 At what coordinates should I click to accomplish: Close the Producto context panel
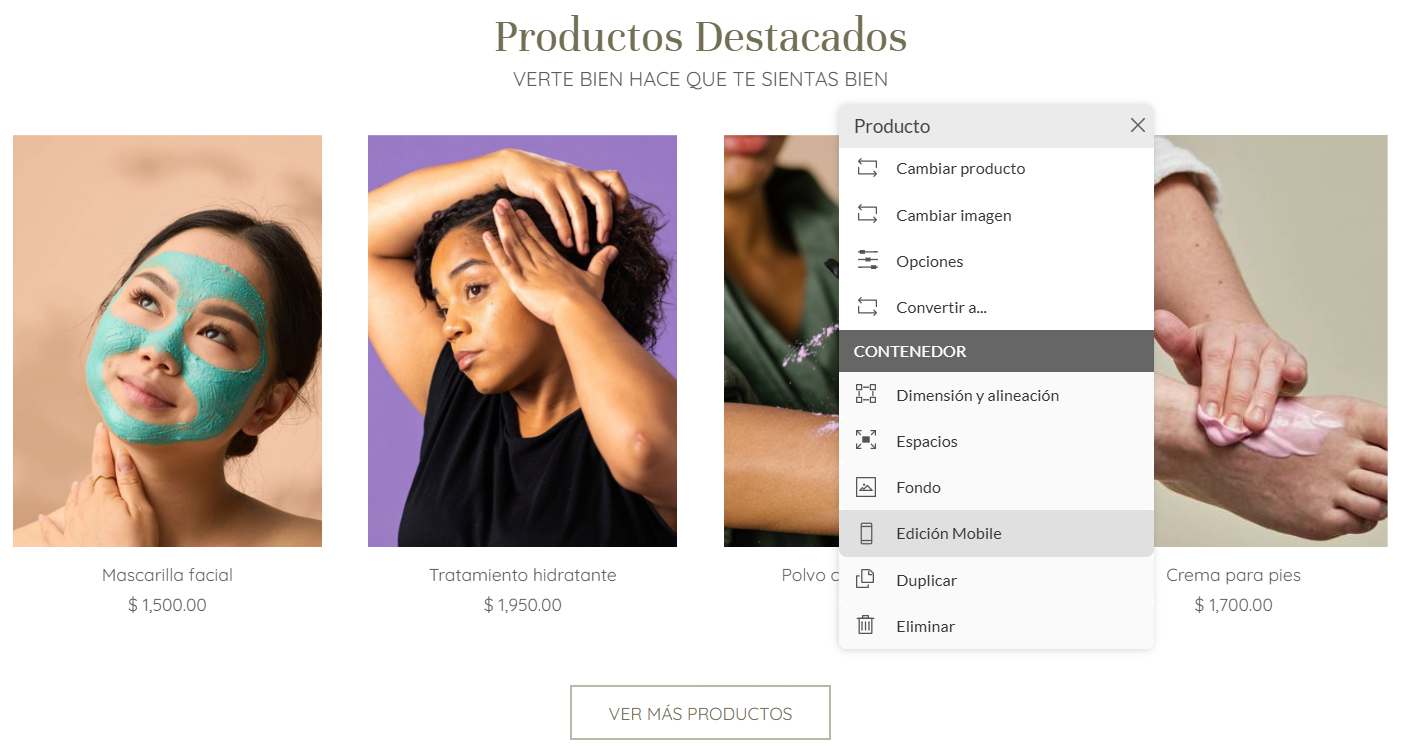pos(1137,125)
